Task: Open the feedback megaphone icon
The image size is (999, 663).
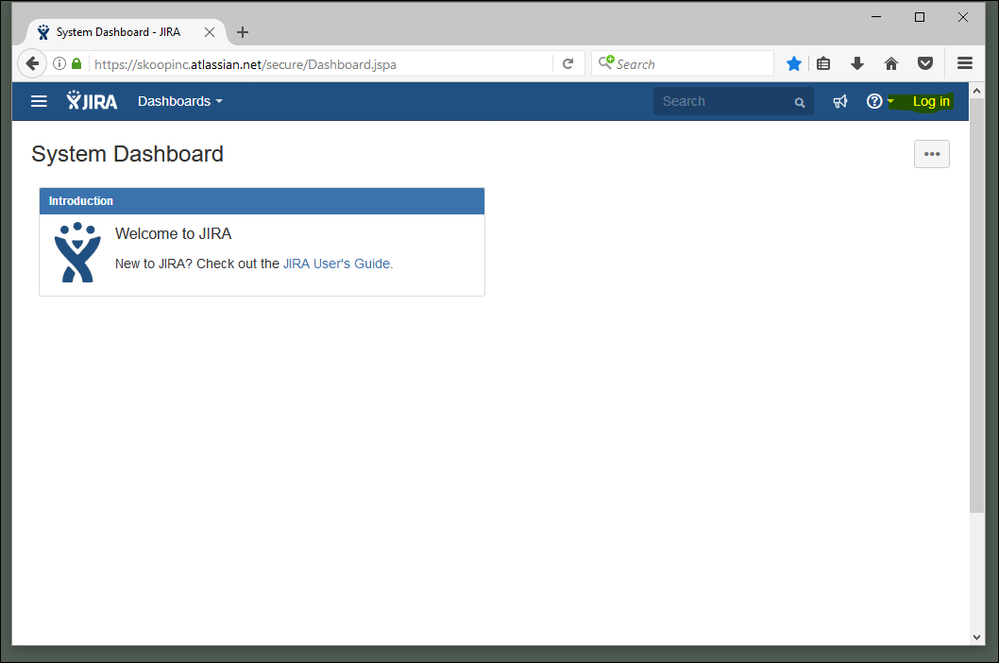Action: (x=840, y=101)
